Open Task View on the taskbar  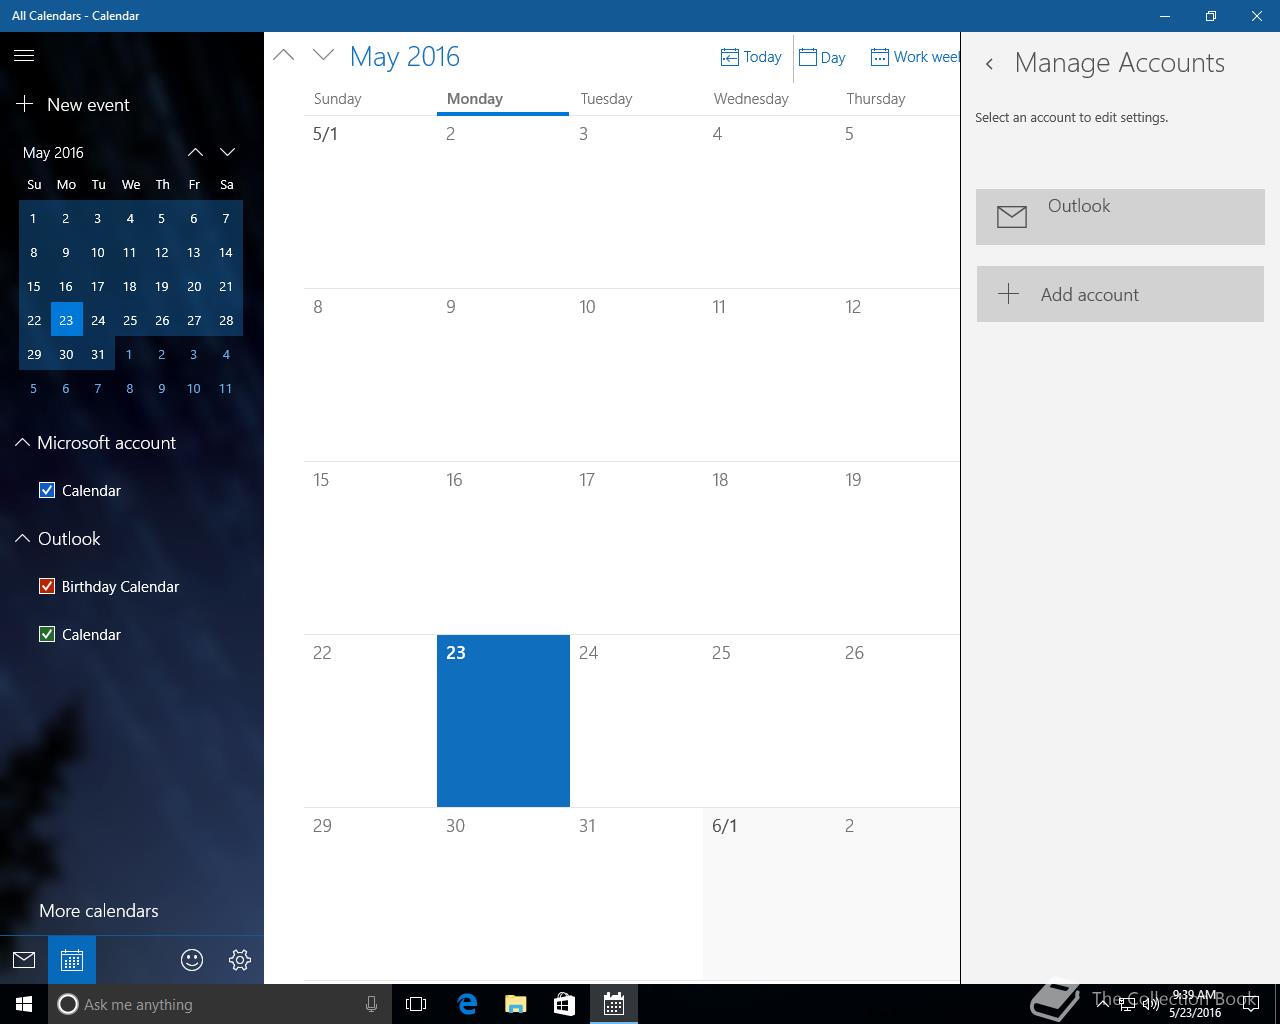pyautogui.click(x=416, y=1004)
